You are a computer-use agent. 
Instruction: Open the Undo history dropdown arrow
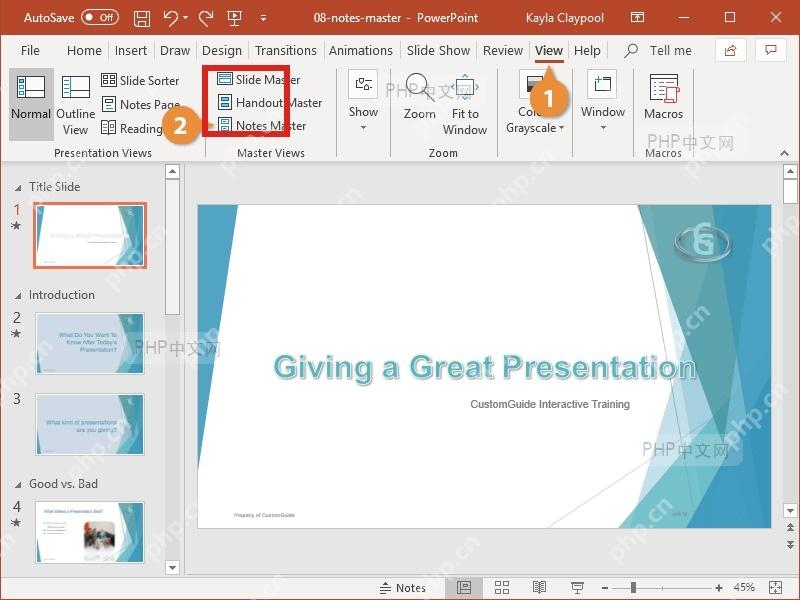(x=186, y=18)
